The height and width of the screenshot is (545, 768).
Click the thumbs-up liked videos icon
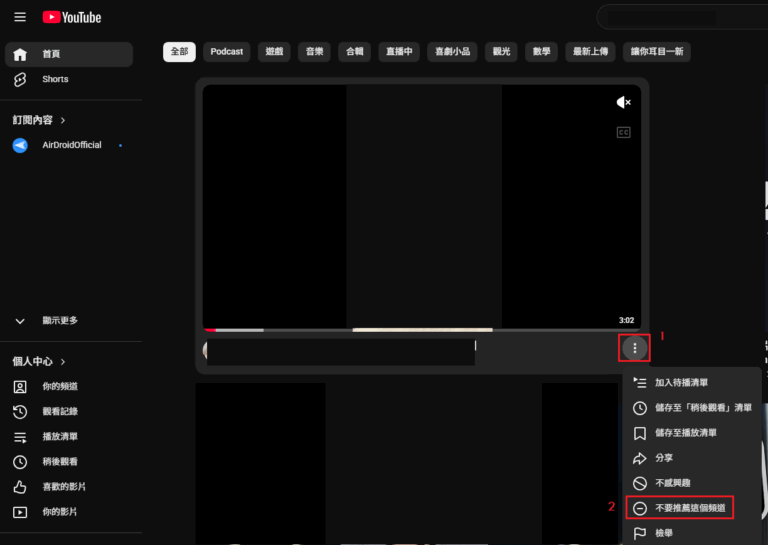[20, 487]
